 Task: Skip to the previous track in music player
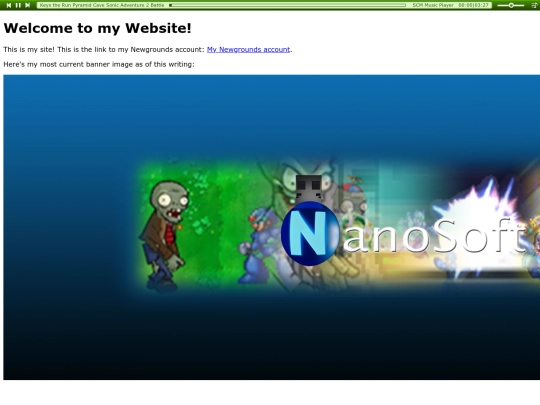click(x=9, y=5)
